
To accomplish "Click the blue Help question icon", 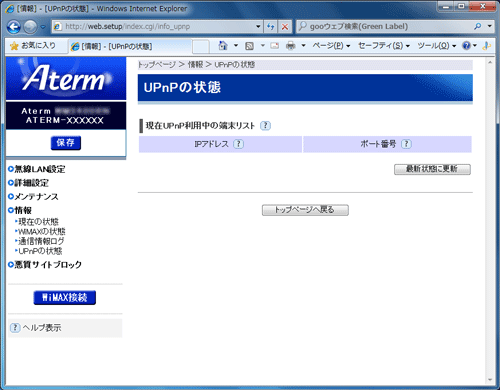I will [x=467, y=46].
